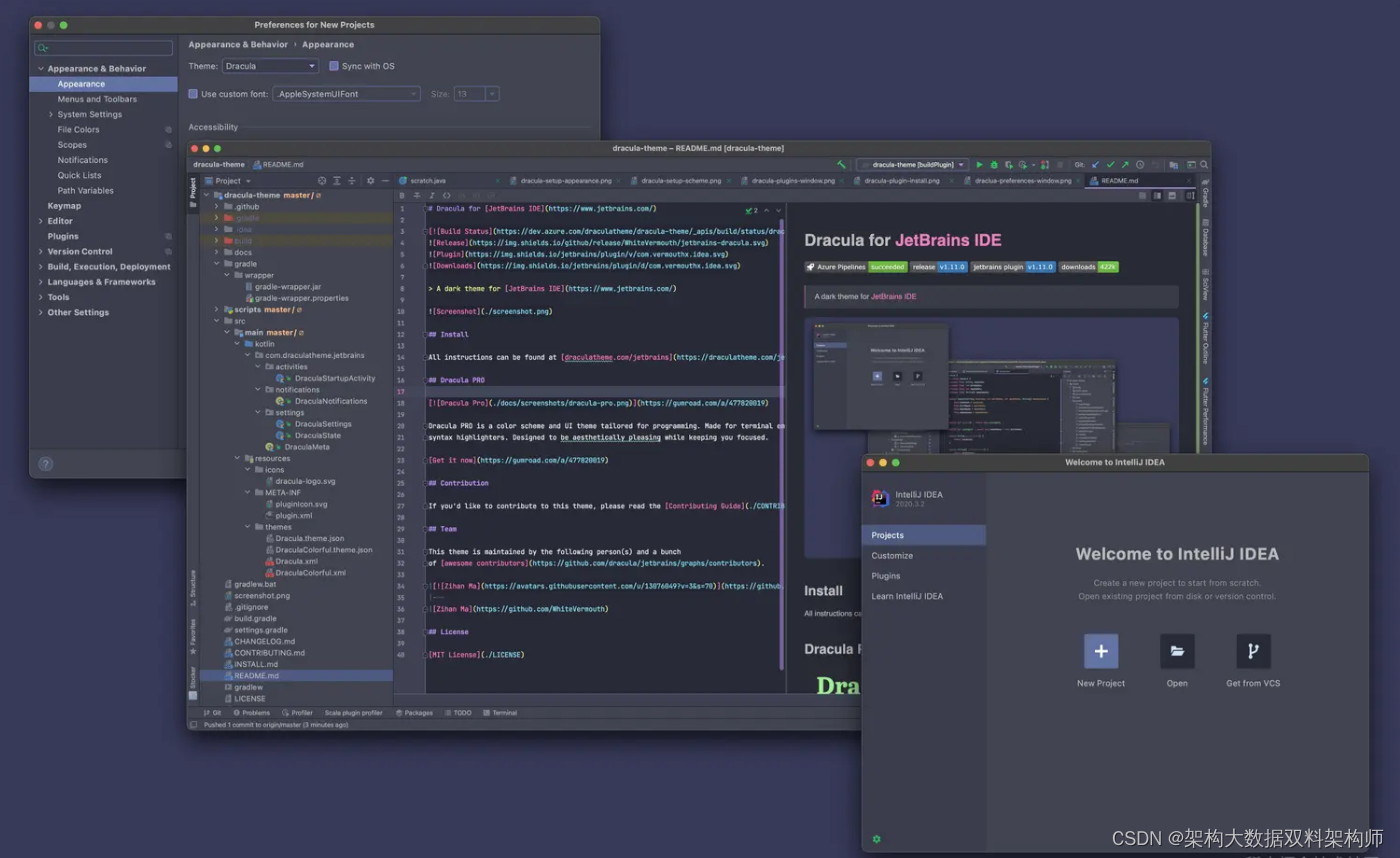
Task: Click the Open folder icon in Welcome window
Action: 1177,651
